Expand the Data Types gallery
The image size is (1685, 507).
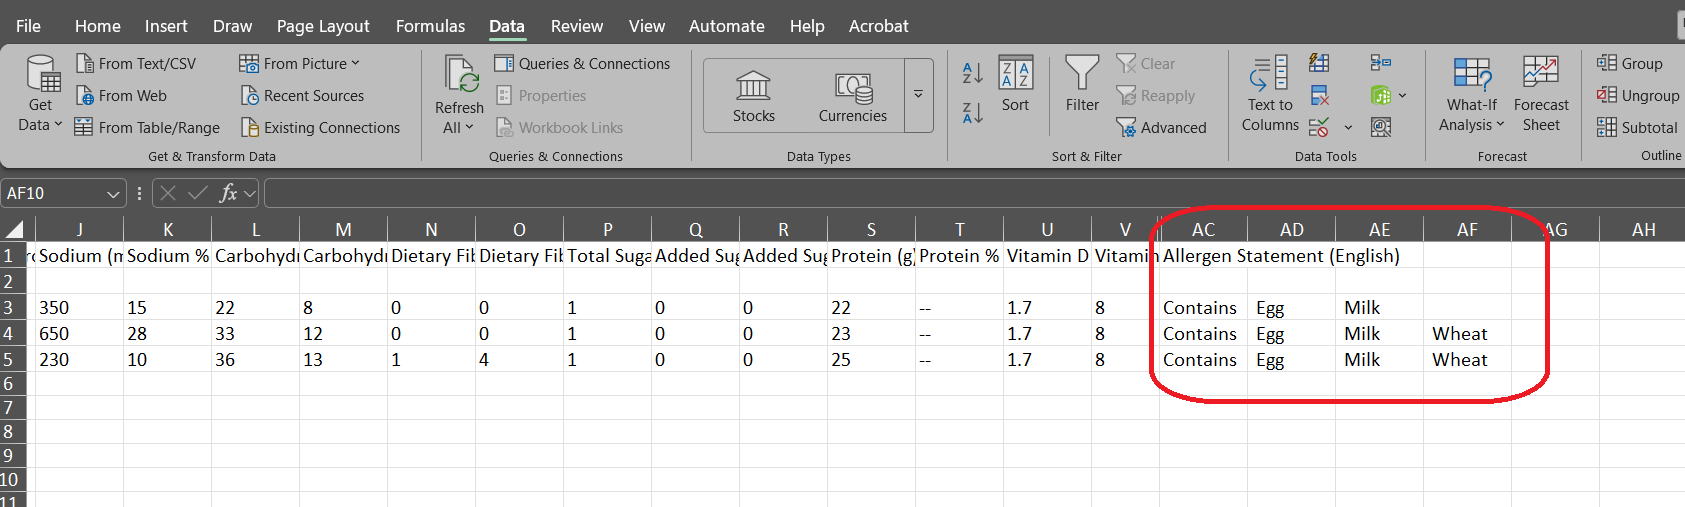918,95
